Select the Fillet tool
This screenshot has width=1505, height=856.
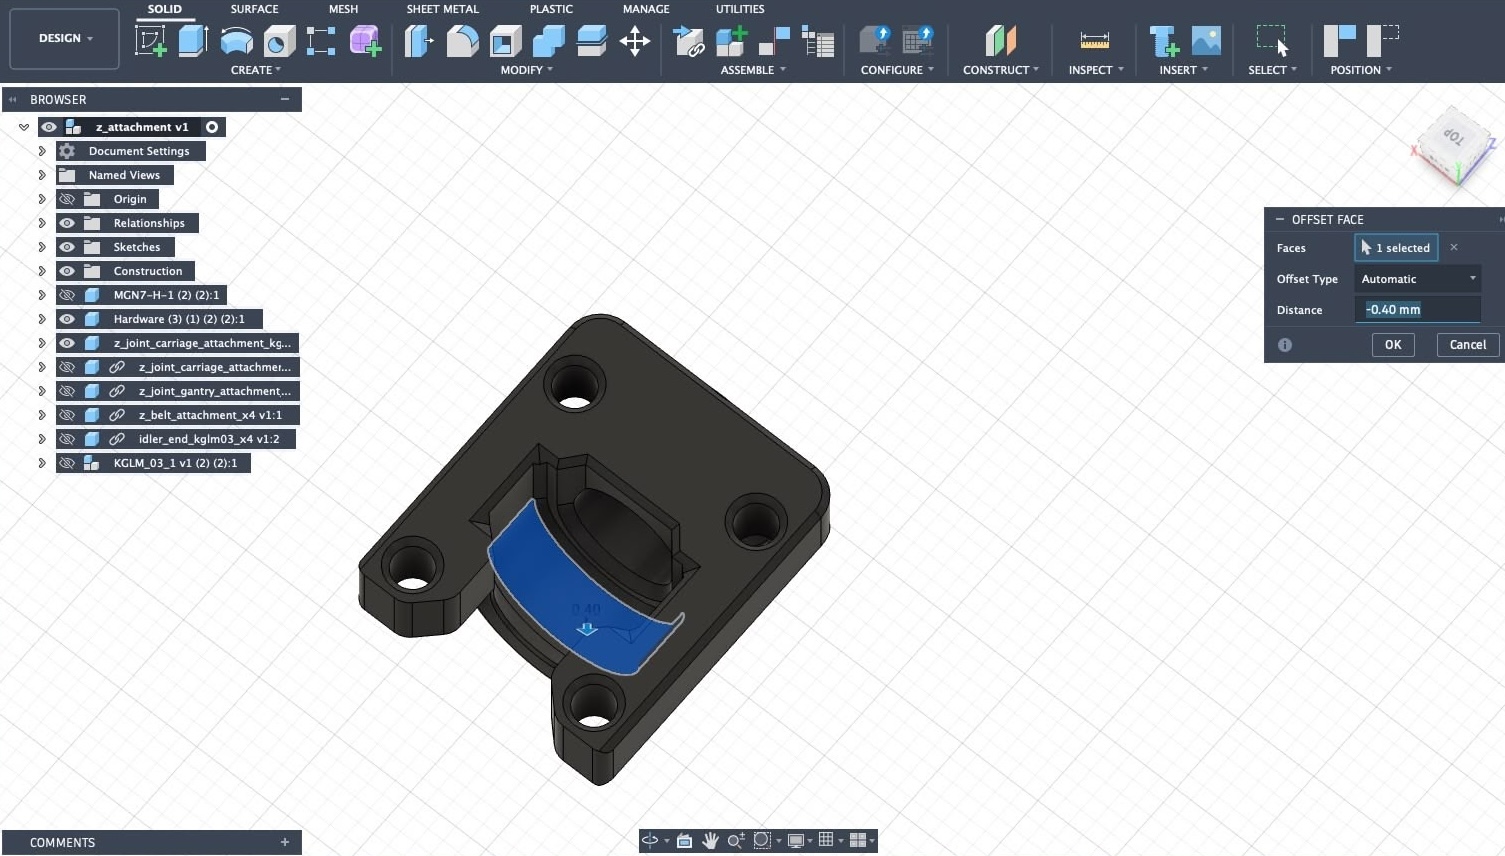(462, 41)
